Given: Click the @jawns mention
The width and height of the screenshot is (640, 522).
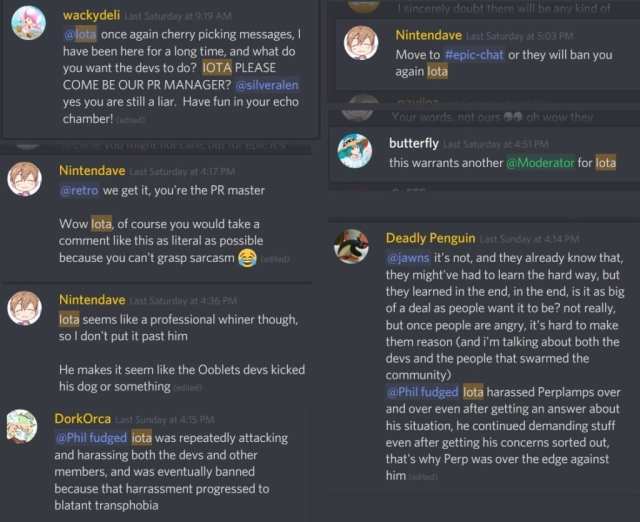Looking at the screenshot, I should click(408, 258).
